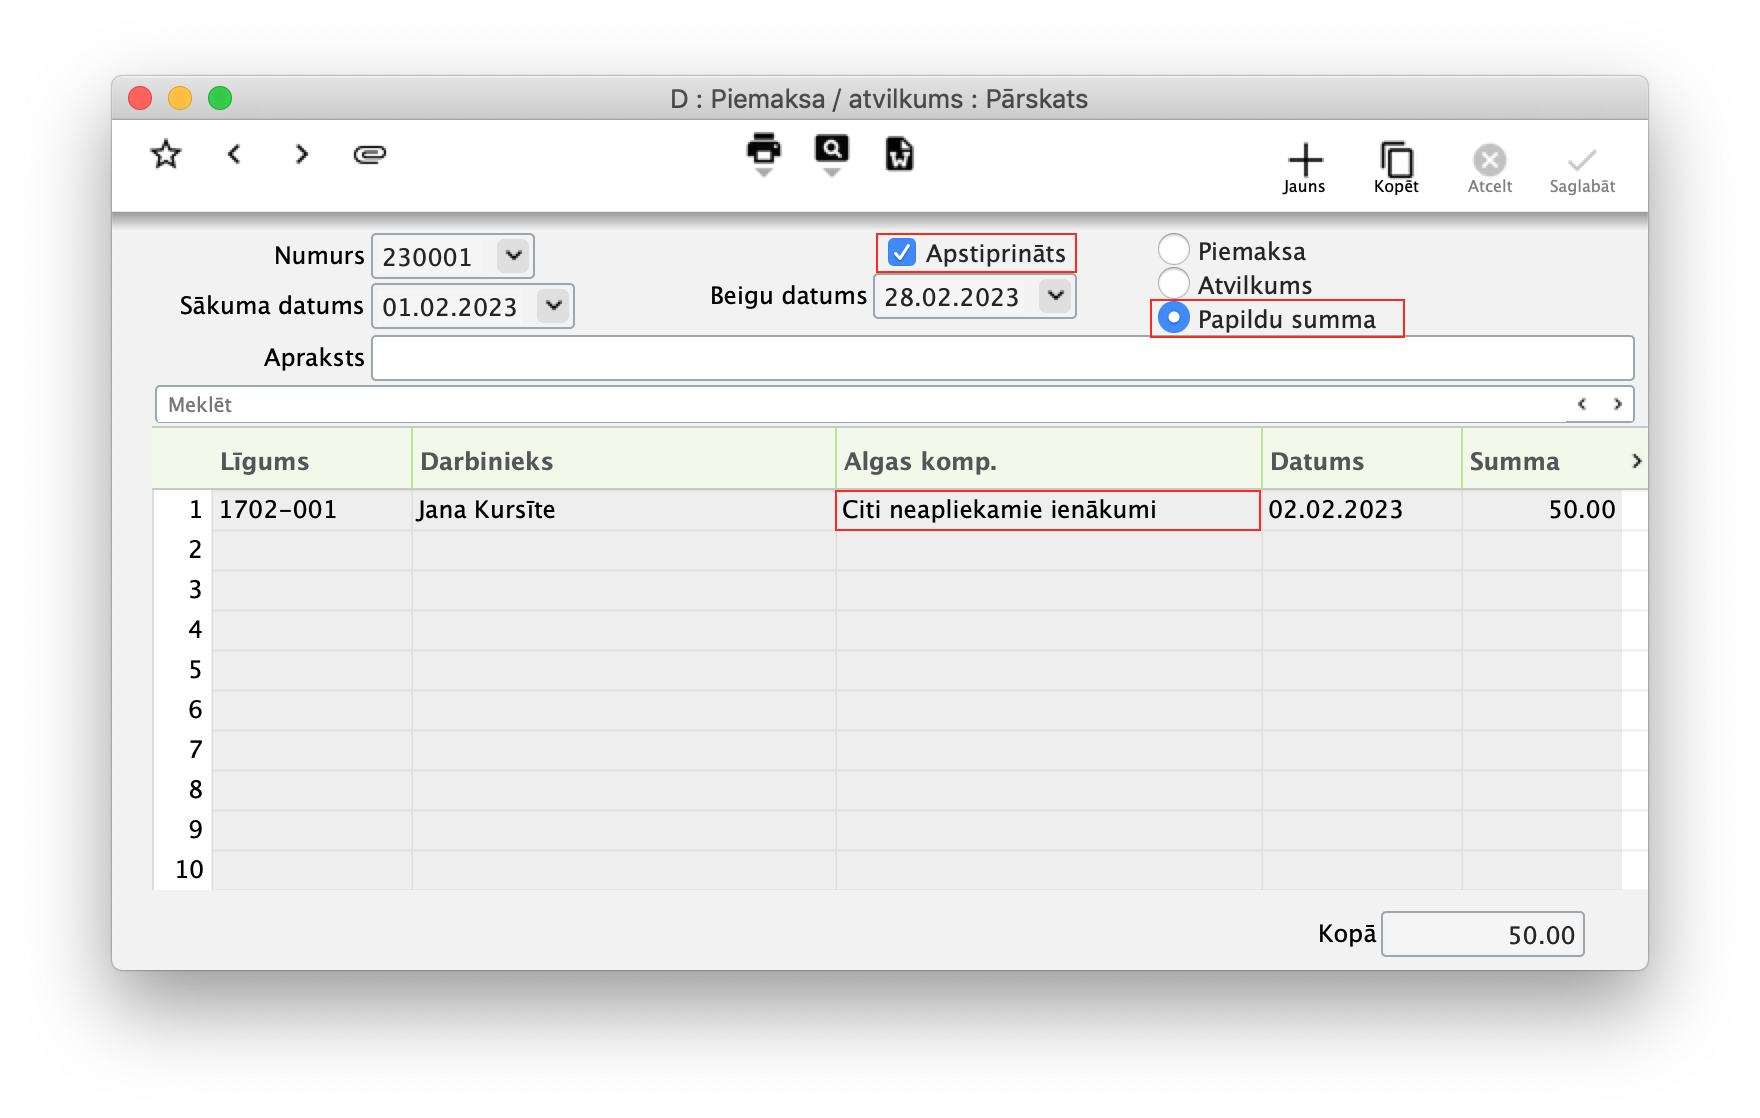Image resolution: width=1760 pixels, height=1118 pixels.
Task: Click the Meklēt search field
Action: [860, 404]
